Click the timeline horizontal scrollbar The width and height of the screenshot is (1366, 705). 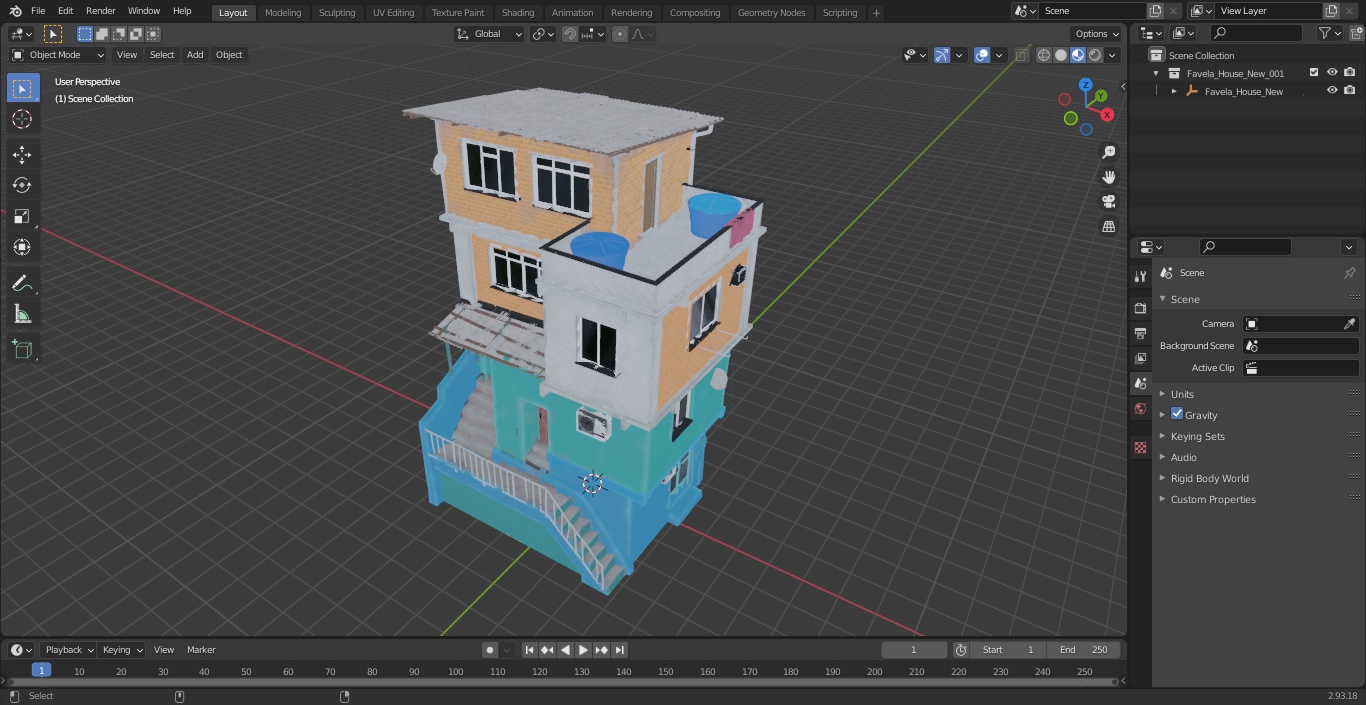563,682
